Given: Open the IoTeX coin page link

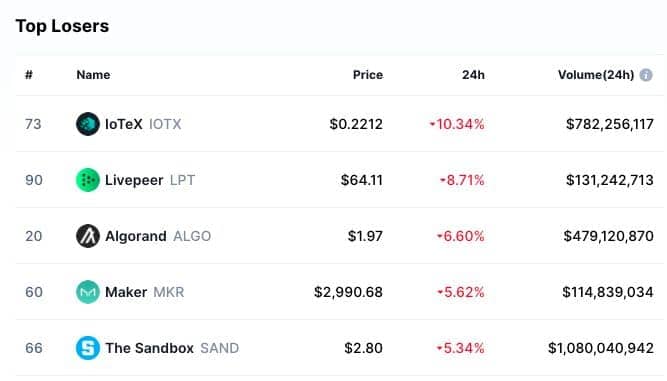Looking at the screenshot, I should 143,124.
